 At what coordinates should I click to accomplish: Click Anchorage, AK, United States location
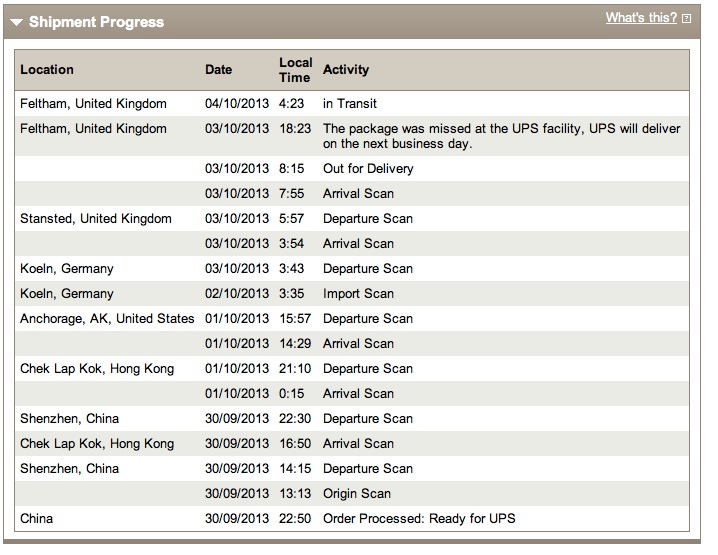pyautogui.click(x=107, y=319)
